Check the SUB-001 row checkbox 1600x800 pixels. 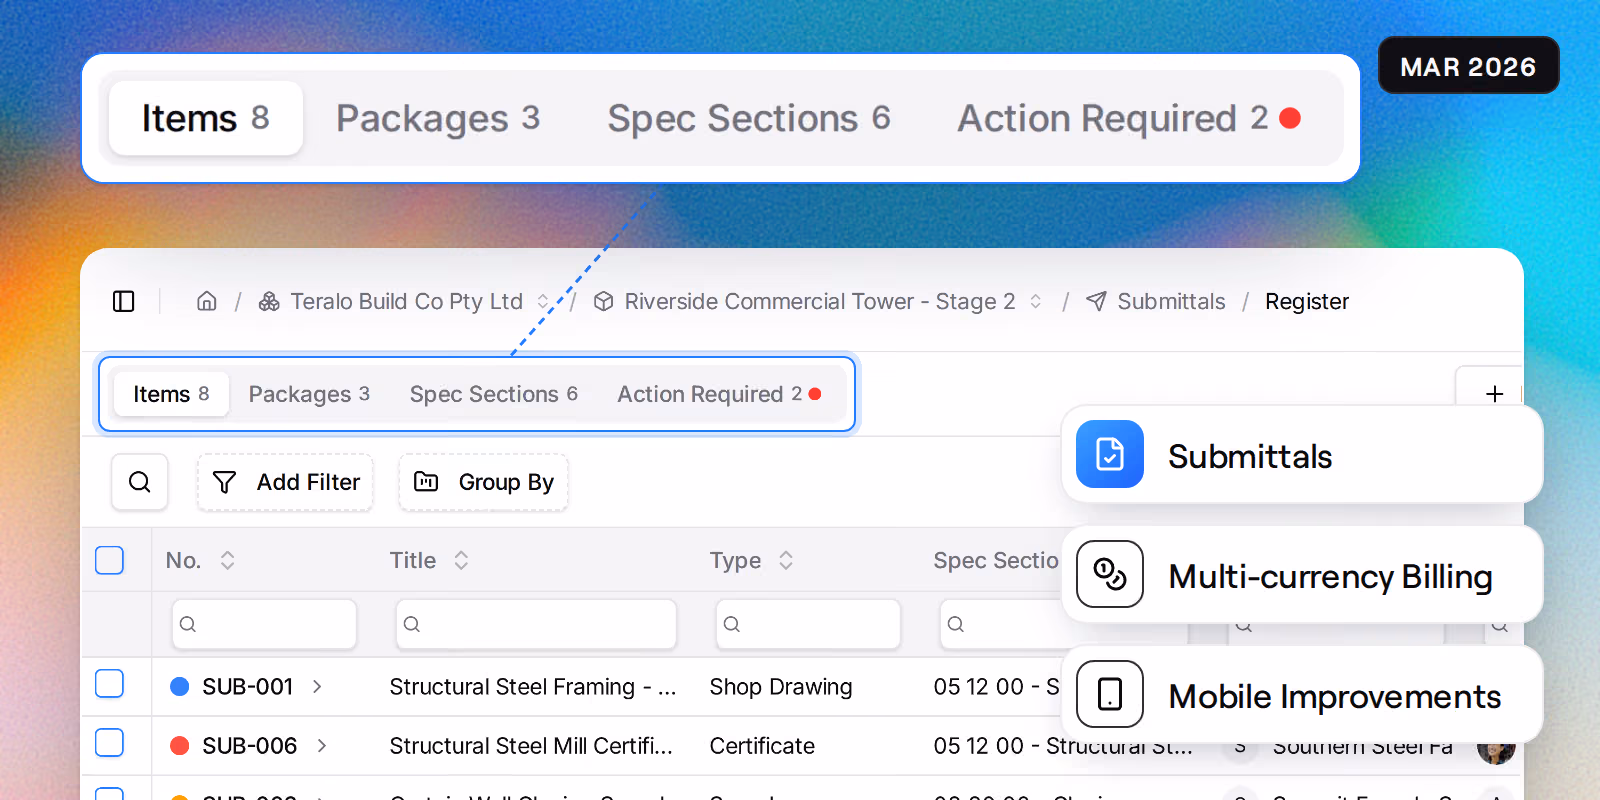[109, 684]
